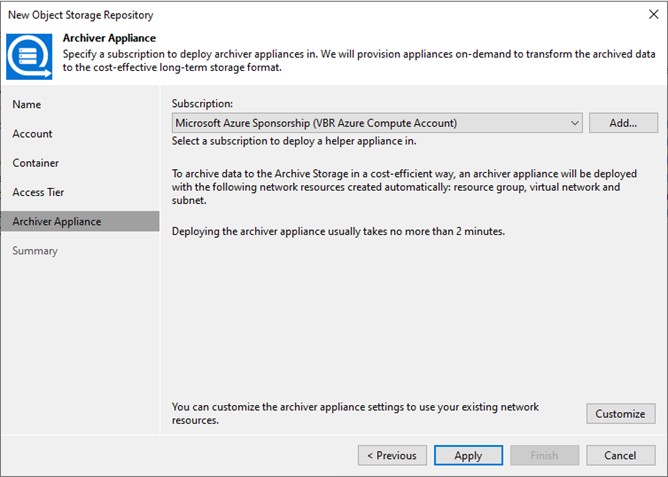Click the Subscription field label
Viewport: 668px width, 477px height.
tap(203, 103)
